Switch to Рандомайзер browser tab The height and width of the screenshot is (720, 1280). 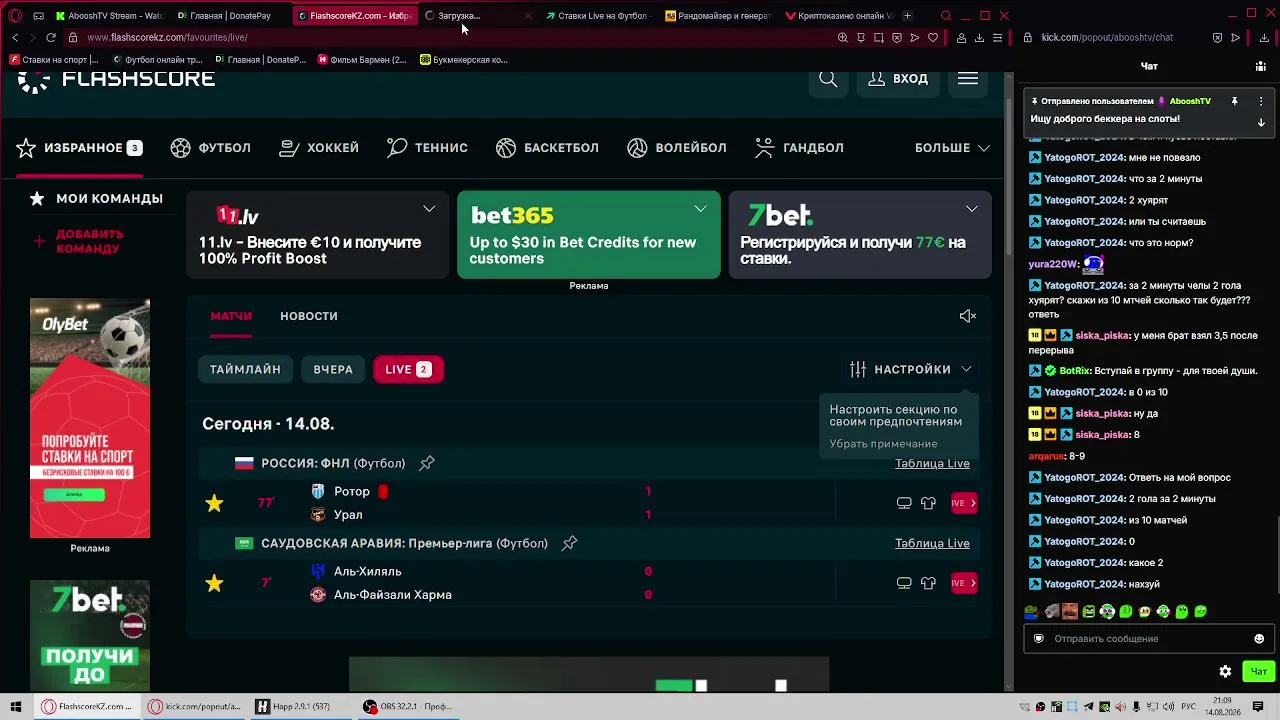(717, 16)
